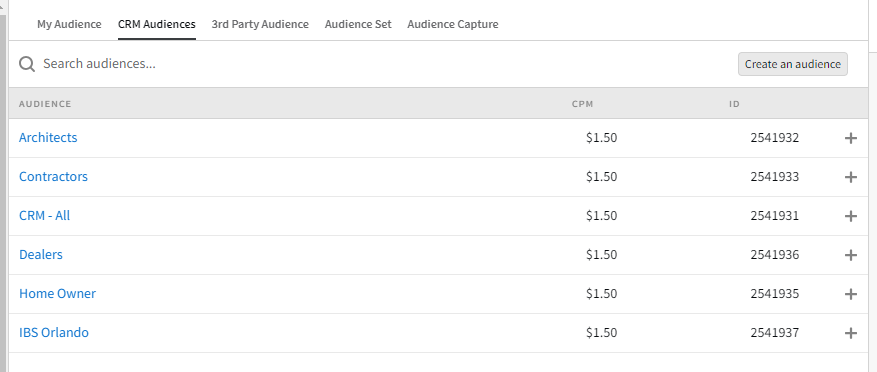Add IBS Orlando audience via plus icon
The width and height of the screenshot is (877, 372).
pos(850,333)
